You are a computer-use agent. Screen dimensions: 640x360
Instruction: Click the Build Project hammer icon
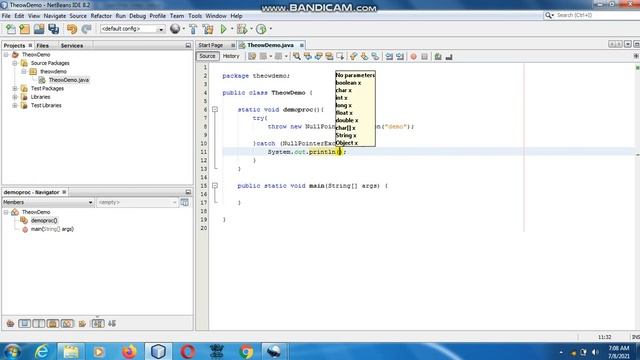click(x=193, y=29)
